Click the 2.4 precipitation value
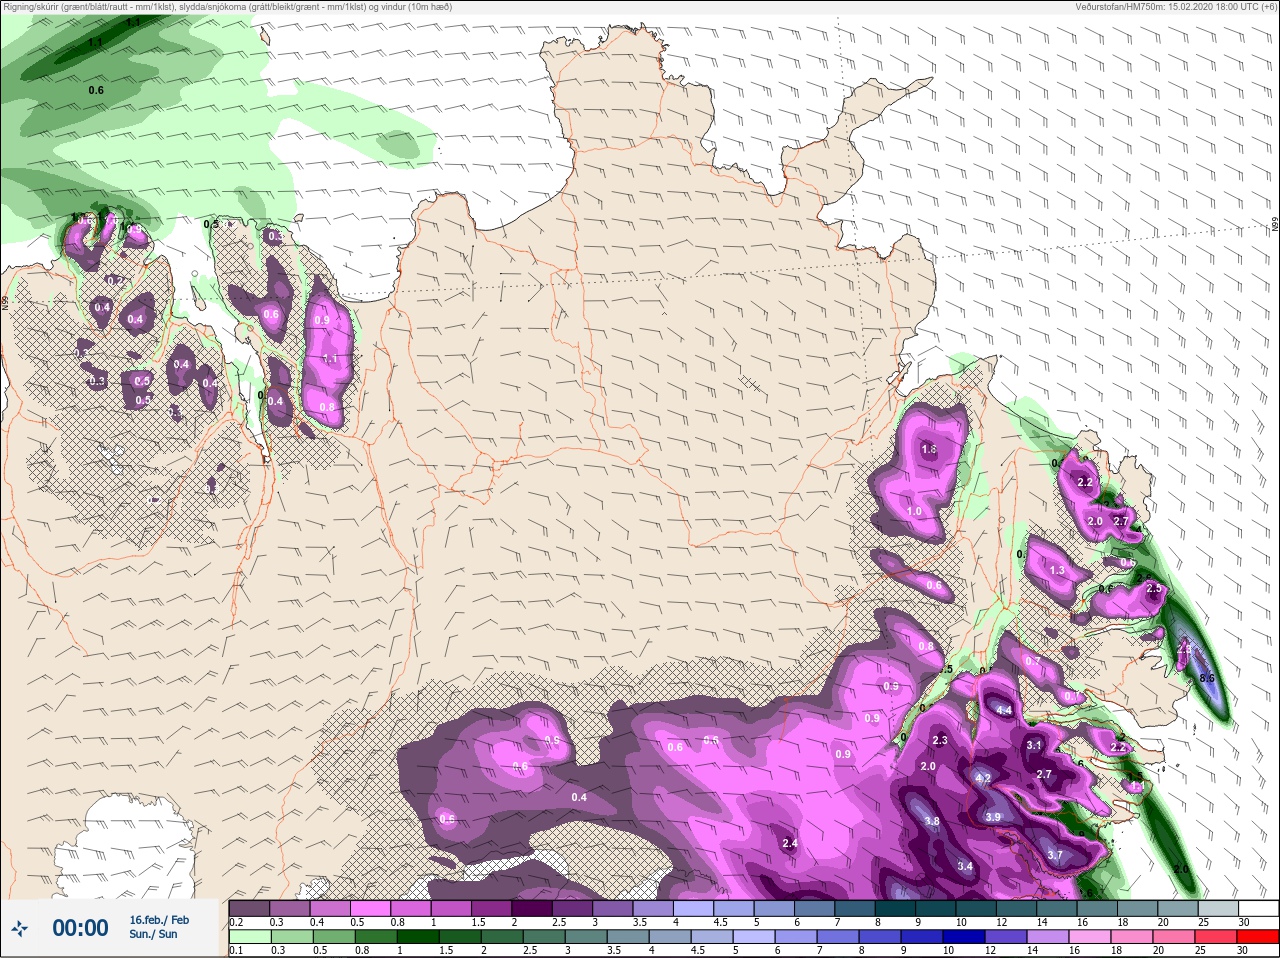 click(790, 844)
